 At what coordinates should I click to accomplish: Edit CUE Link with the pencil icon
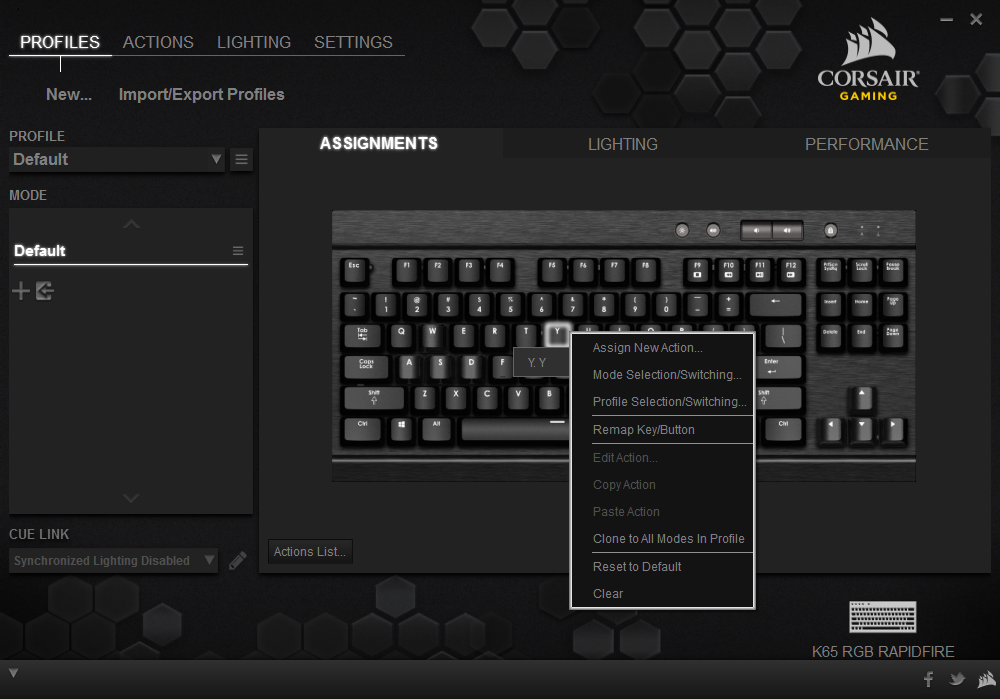pos(237,561)
